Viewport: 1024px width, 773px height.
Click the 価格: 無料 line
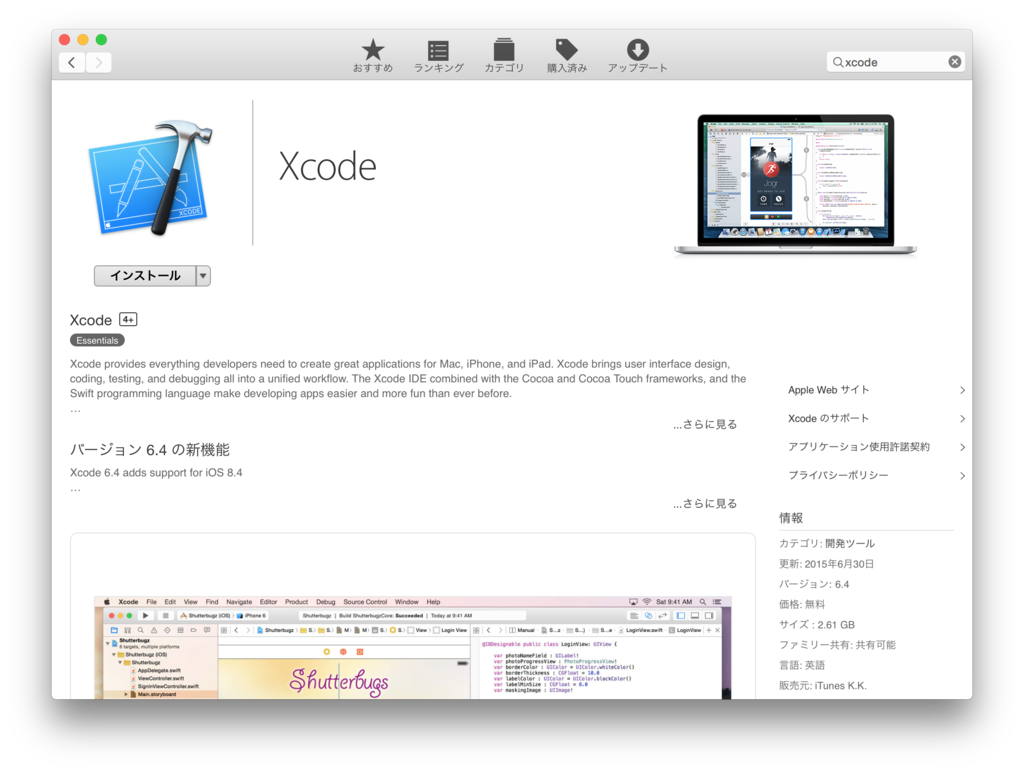tap(802, 605)
